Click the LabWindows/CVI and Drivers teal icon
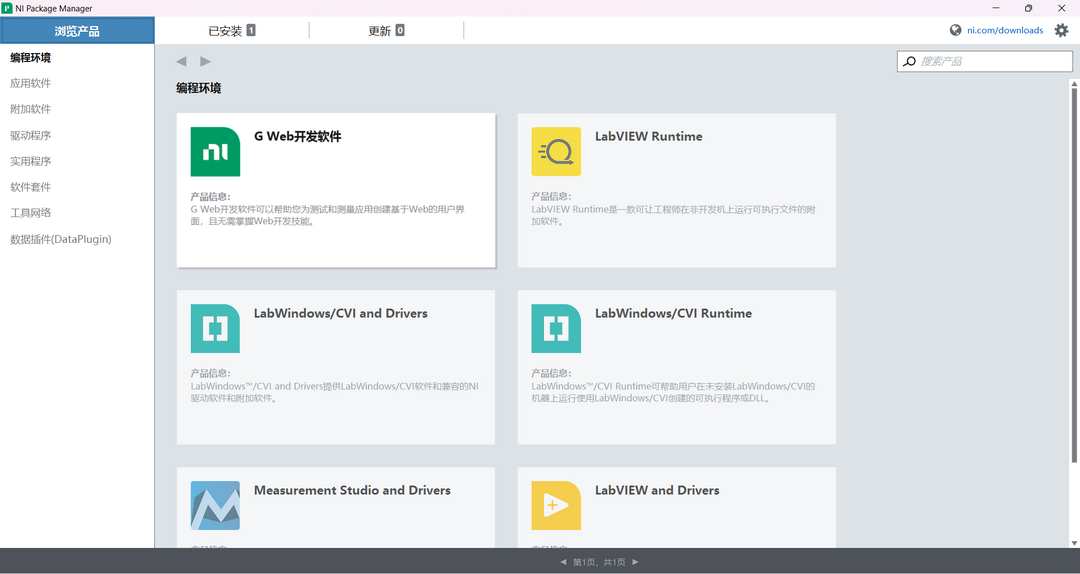The height and width of the screenshot is (574, 1080). click(215, 329)
